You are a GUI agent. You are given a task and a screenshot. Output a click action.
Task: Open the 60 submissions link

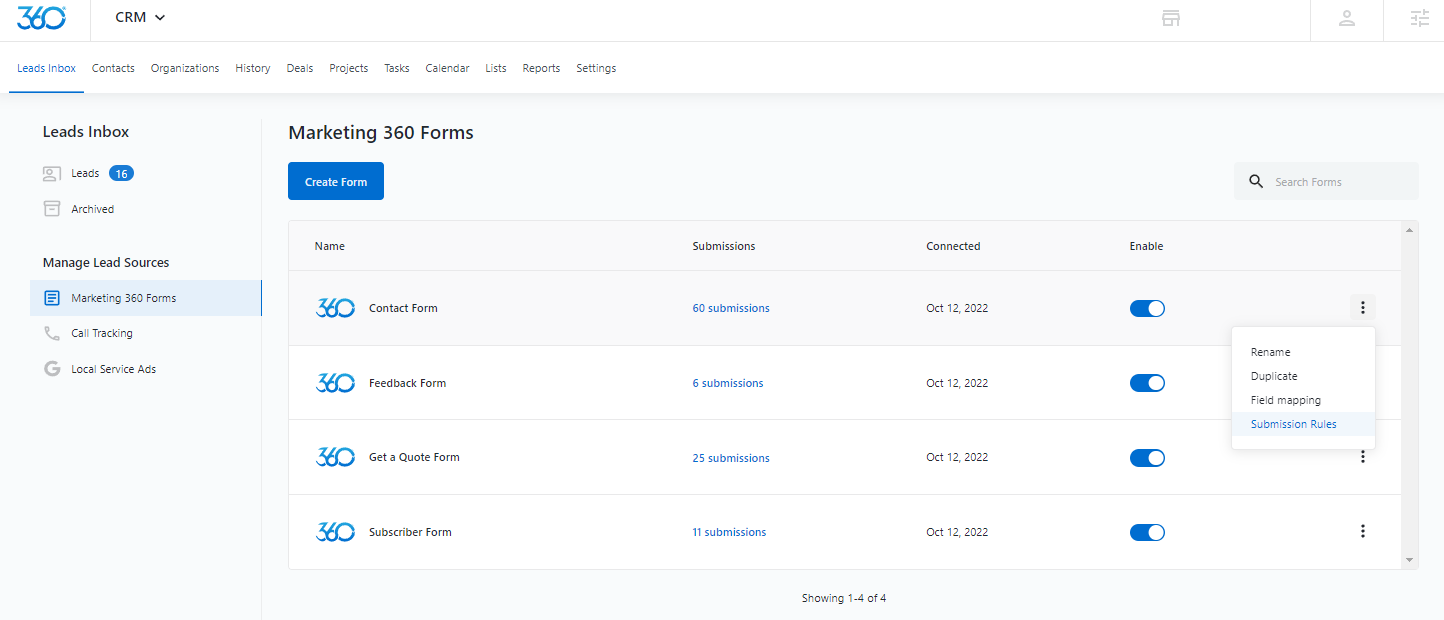[x=731, y=308]
